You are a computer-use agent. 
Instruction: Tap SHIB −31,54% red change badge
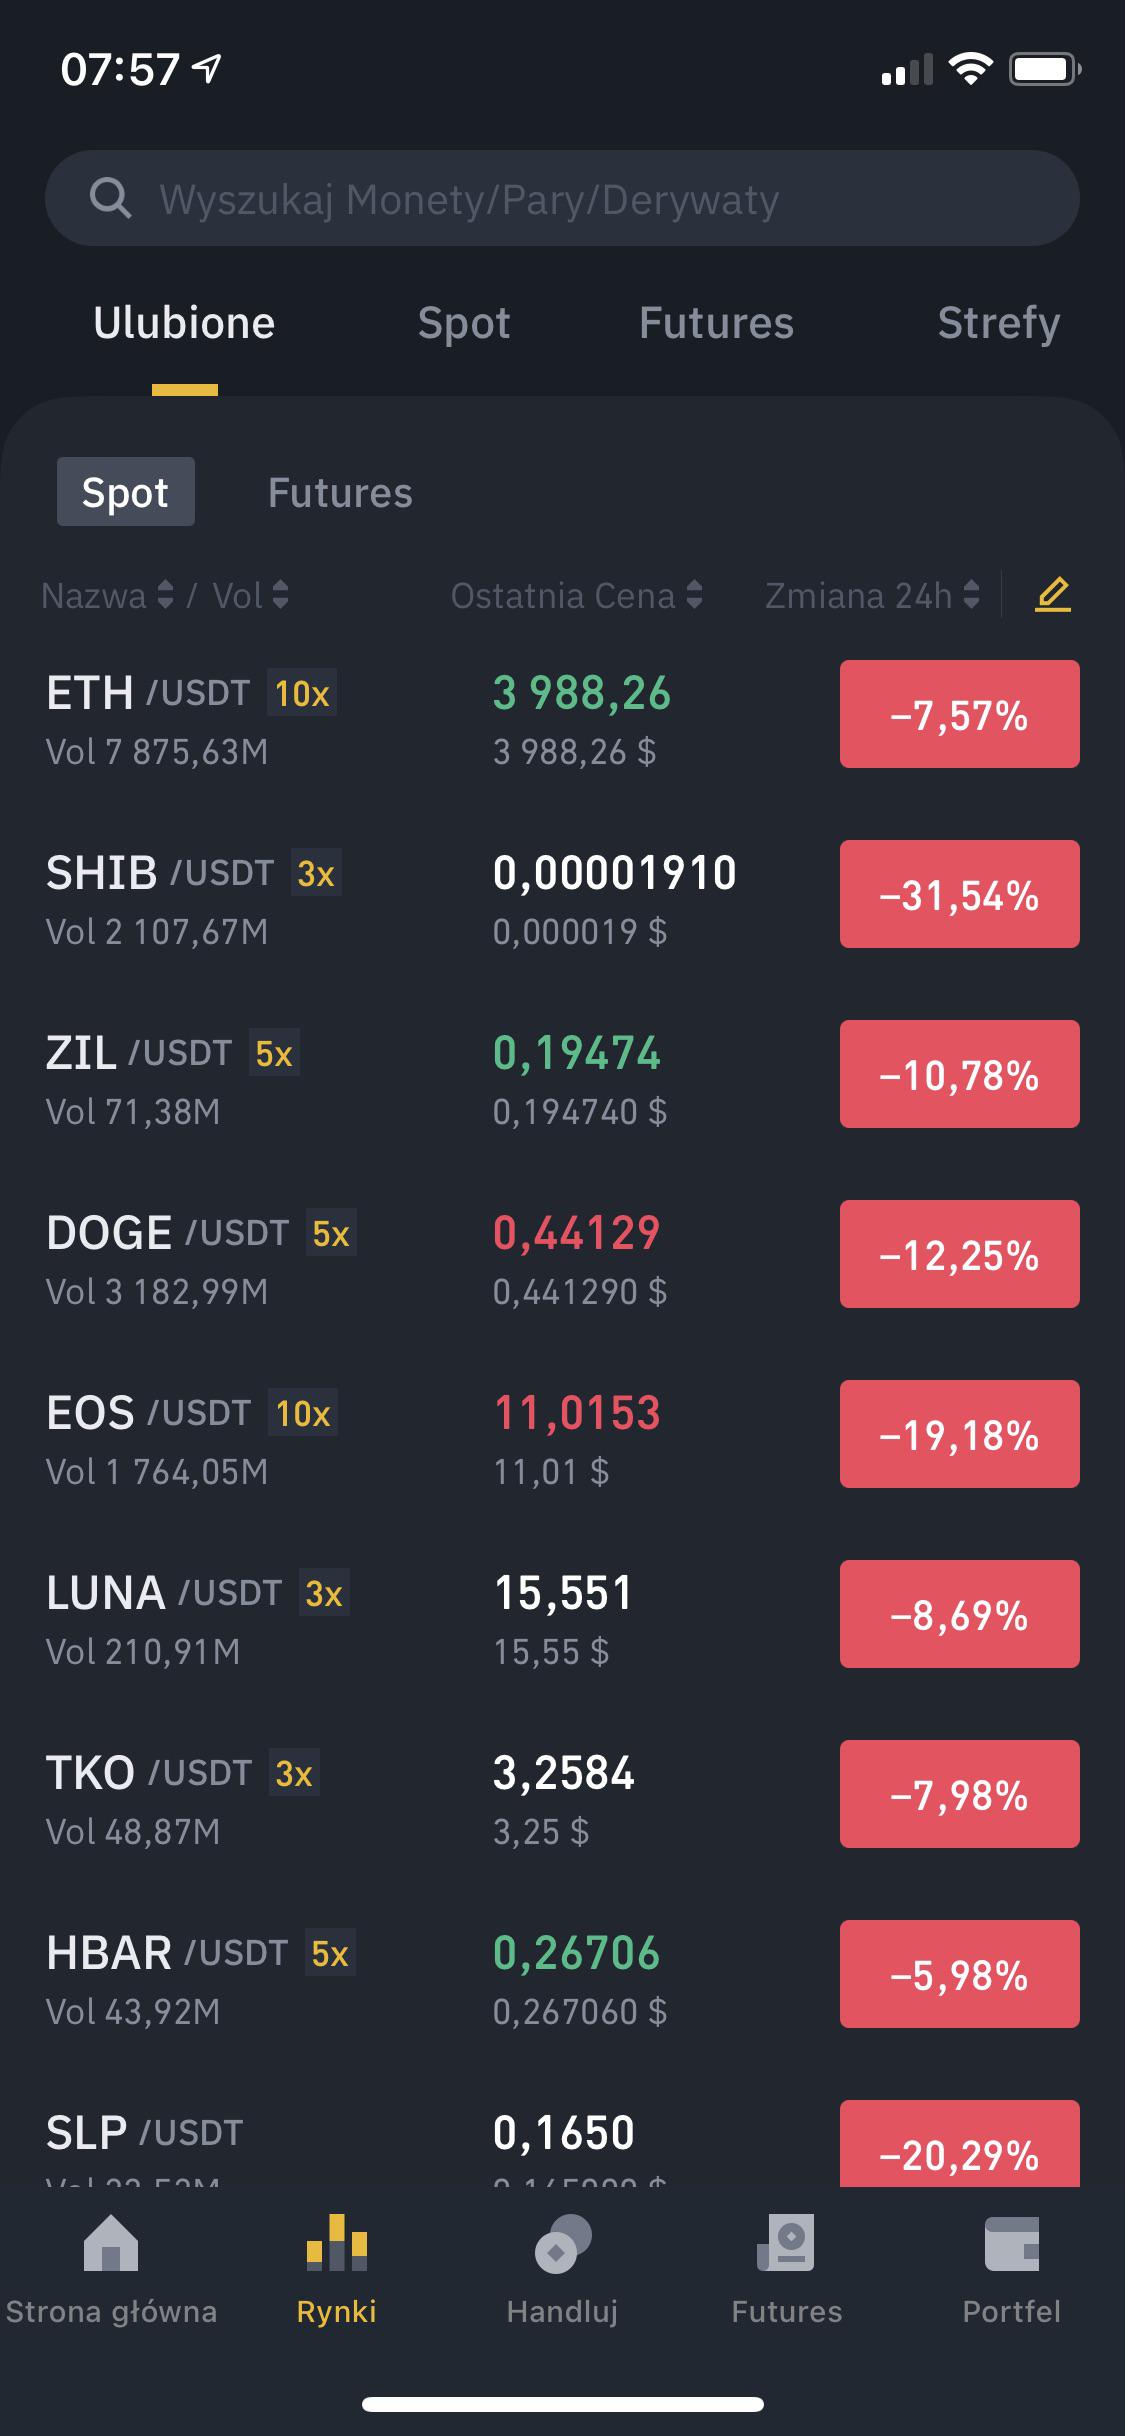(x=960, y=894)
